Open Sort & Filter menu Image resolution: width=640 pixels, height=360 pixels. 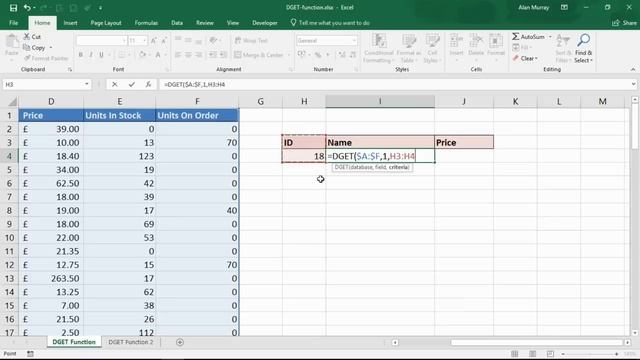click(x=563, y=48)
